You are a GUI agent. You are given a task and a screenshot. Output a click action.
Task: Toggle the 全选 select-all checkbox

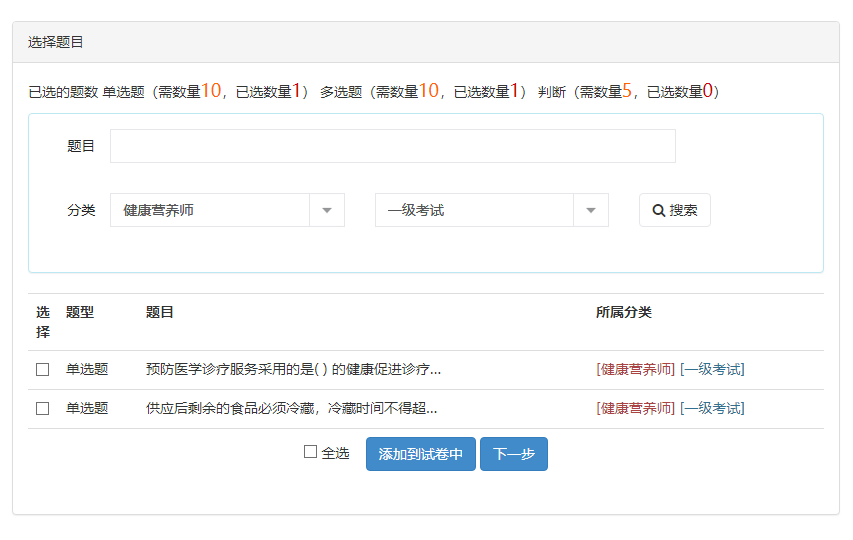point(310,452)
